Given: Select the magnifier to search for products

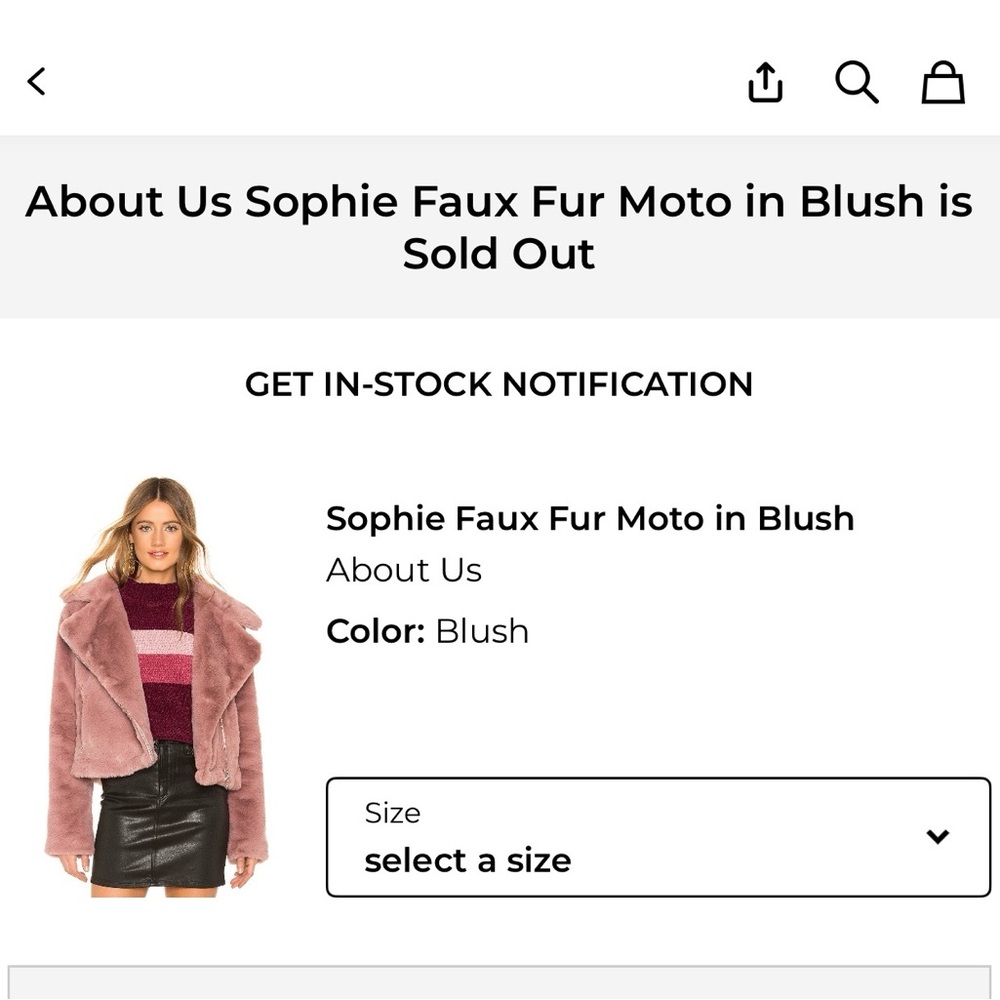Looking at the screenshot, I should pos(855,84).
